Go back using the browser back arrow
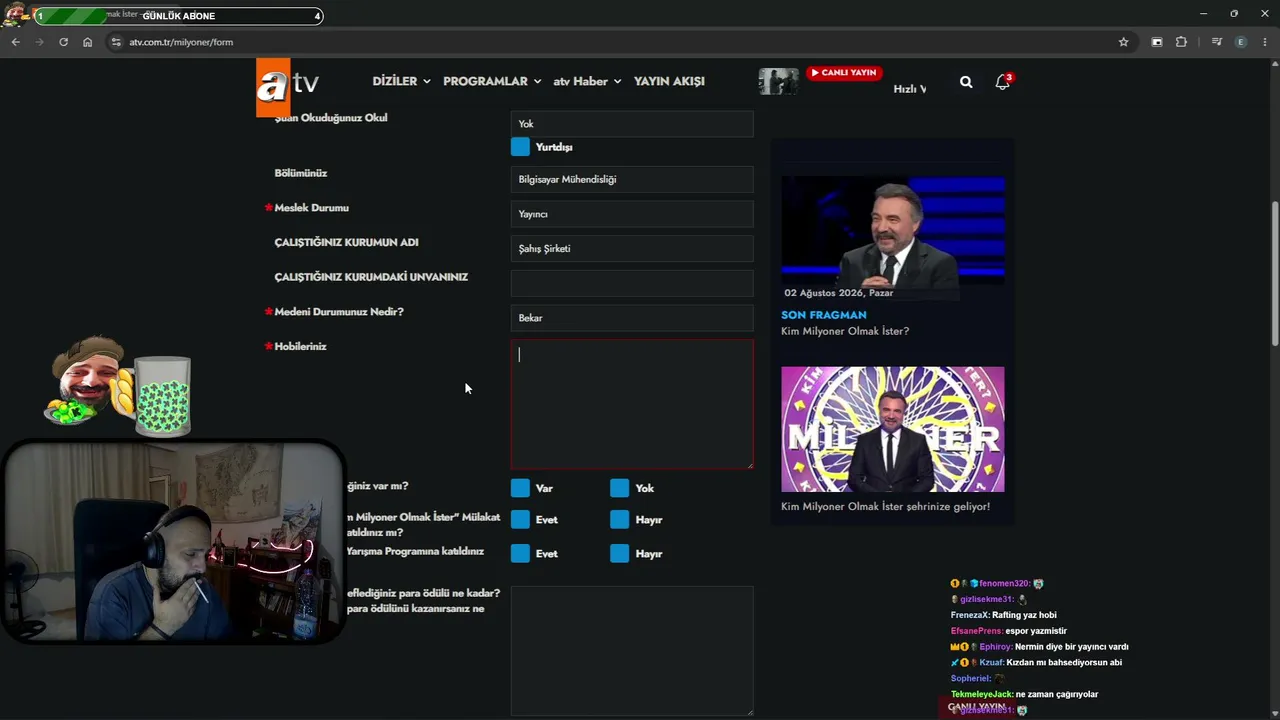Screen dimensions: 1280x720 15,42
